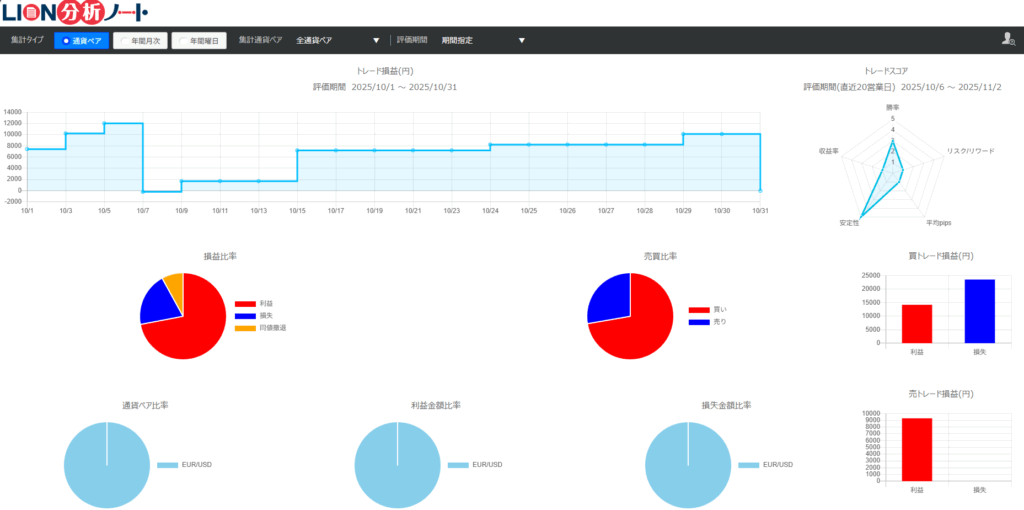Toggle EUR/USD legend under 通貨ペア比率
Screen dimensions: 1024x510
coord(166,465)
